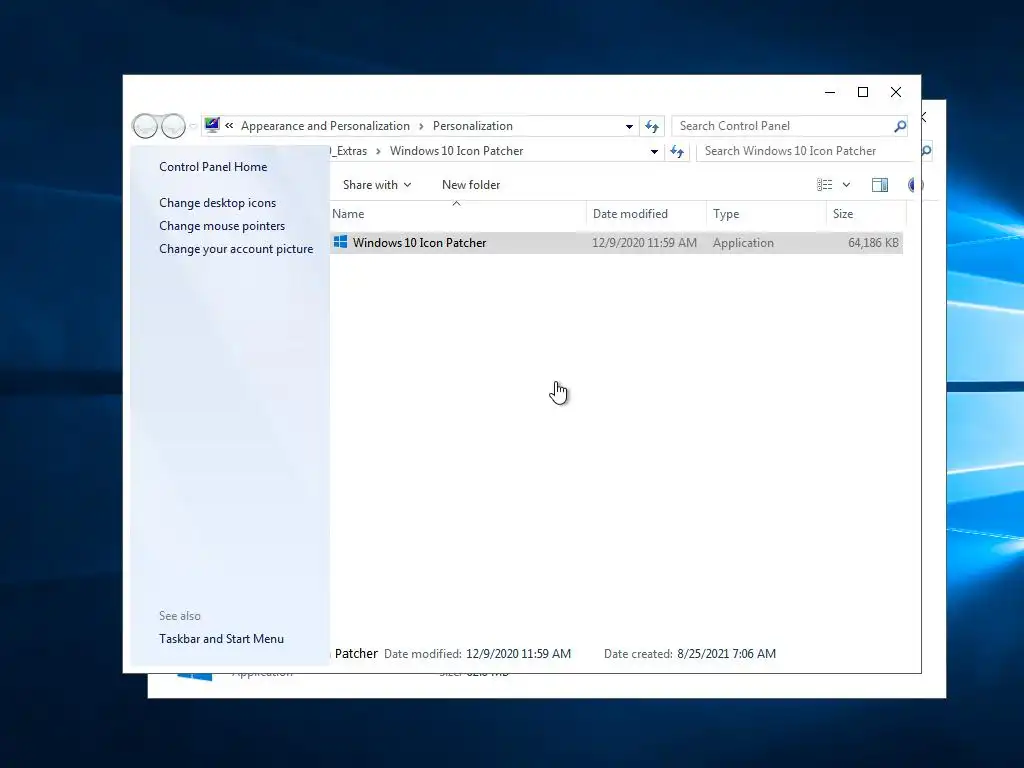Click Date modified value in details pane

[x=519, y=654]
